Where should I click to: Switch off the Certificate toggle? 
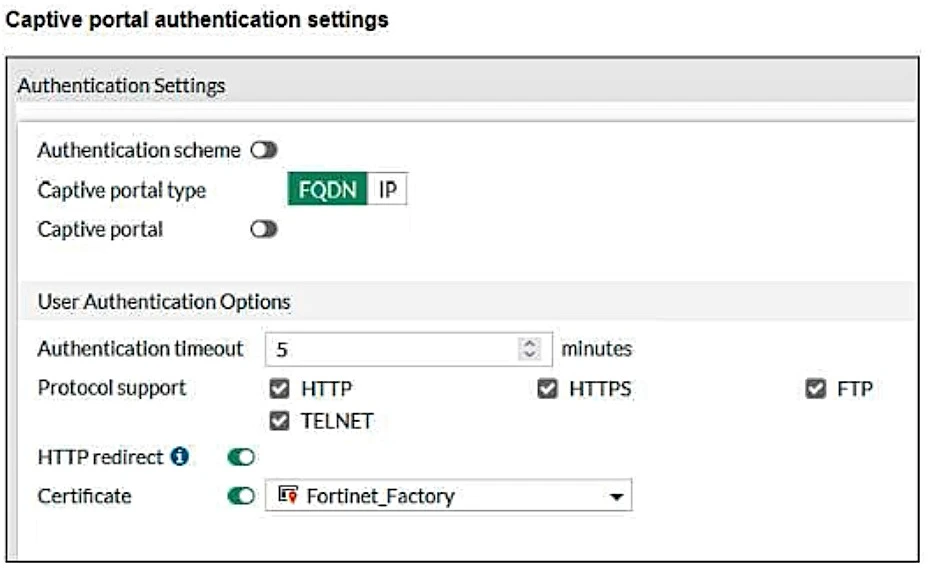click(241, 496)
